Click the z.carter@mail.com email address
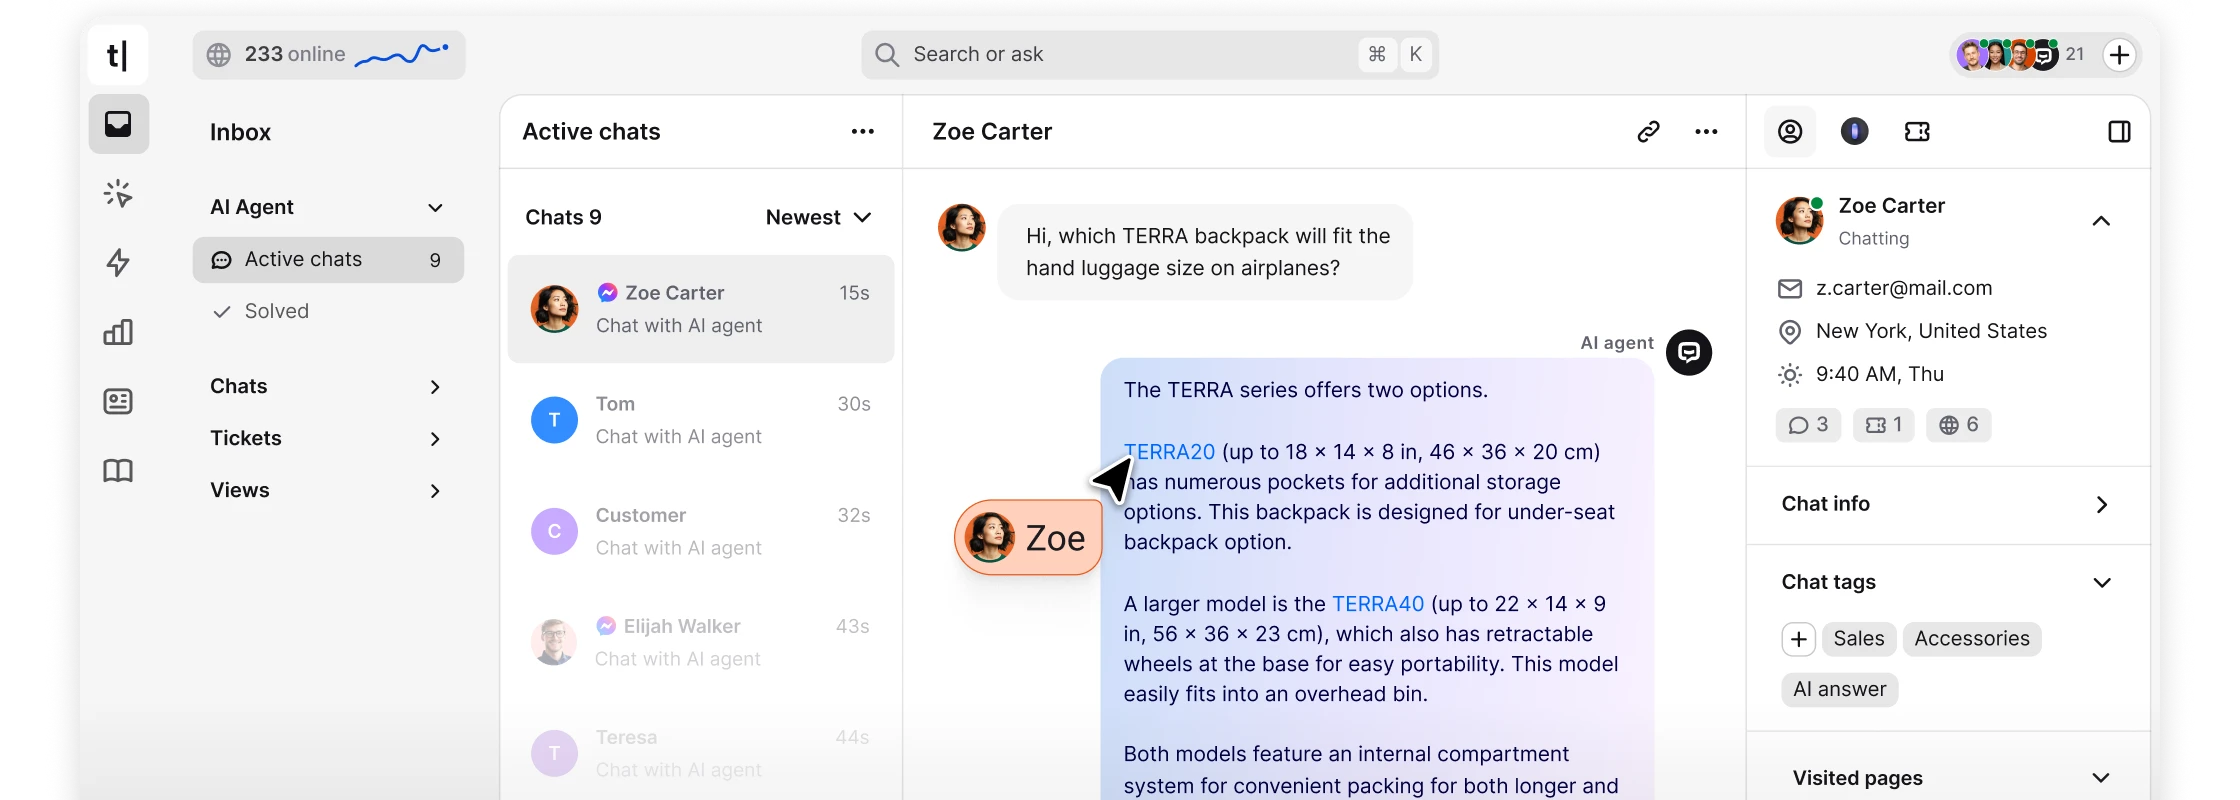 (1904, 289)
